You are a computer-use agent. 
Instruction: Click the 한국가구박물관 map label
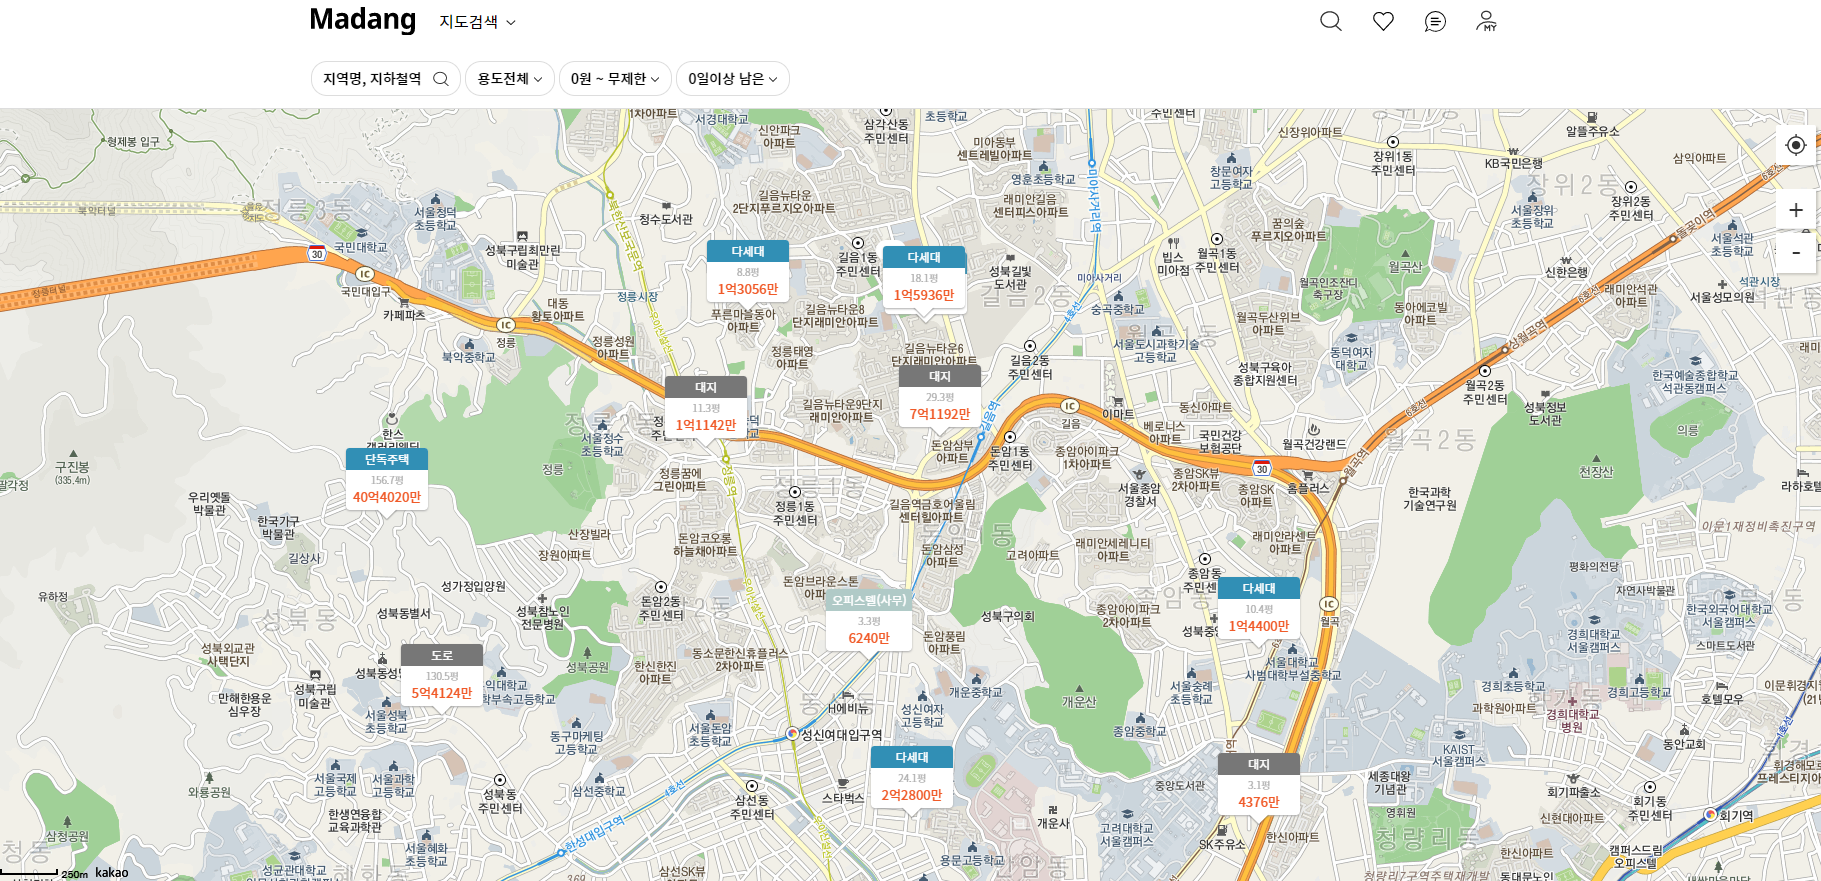click(x=278, y=528)
